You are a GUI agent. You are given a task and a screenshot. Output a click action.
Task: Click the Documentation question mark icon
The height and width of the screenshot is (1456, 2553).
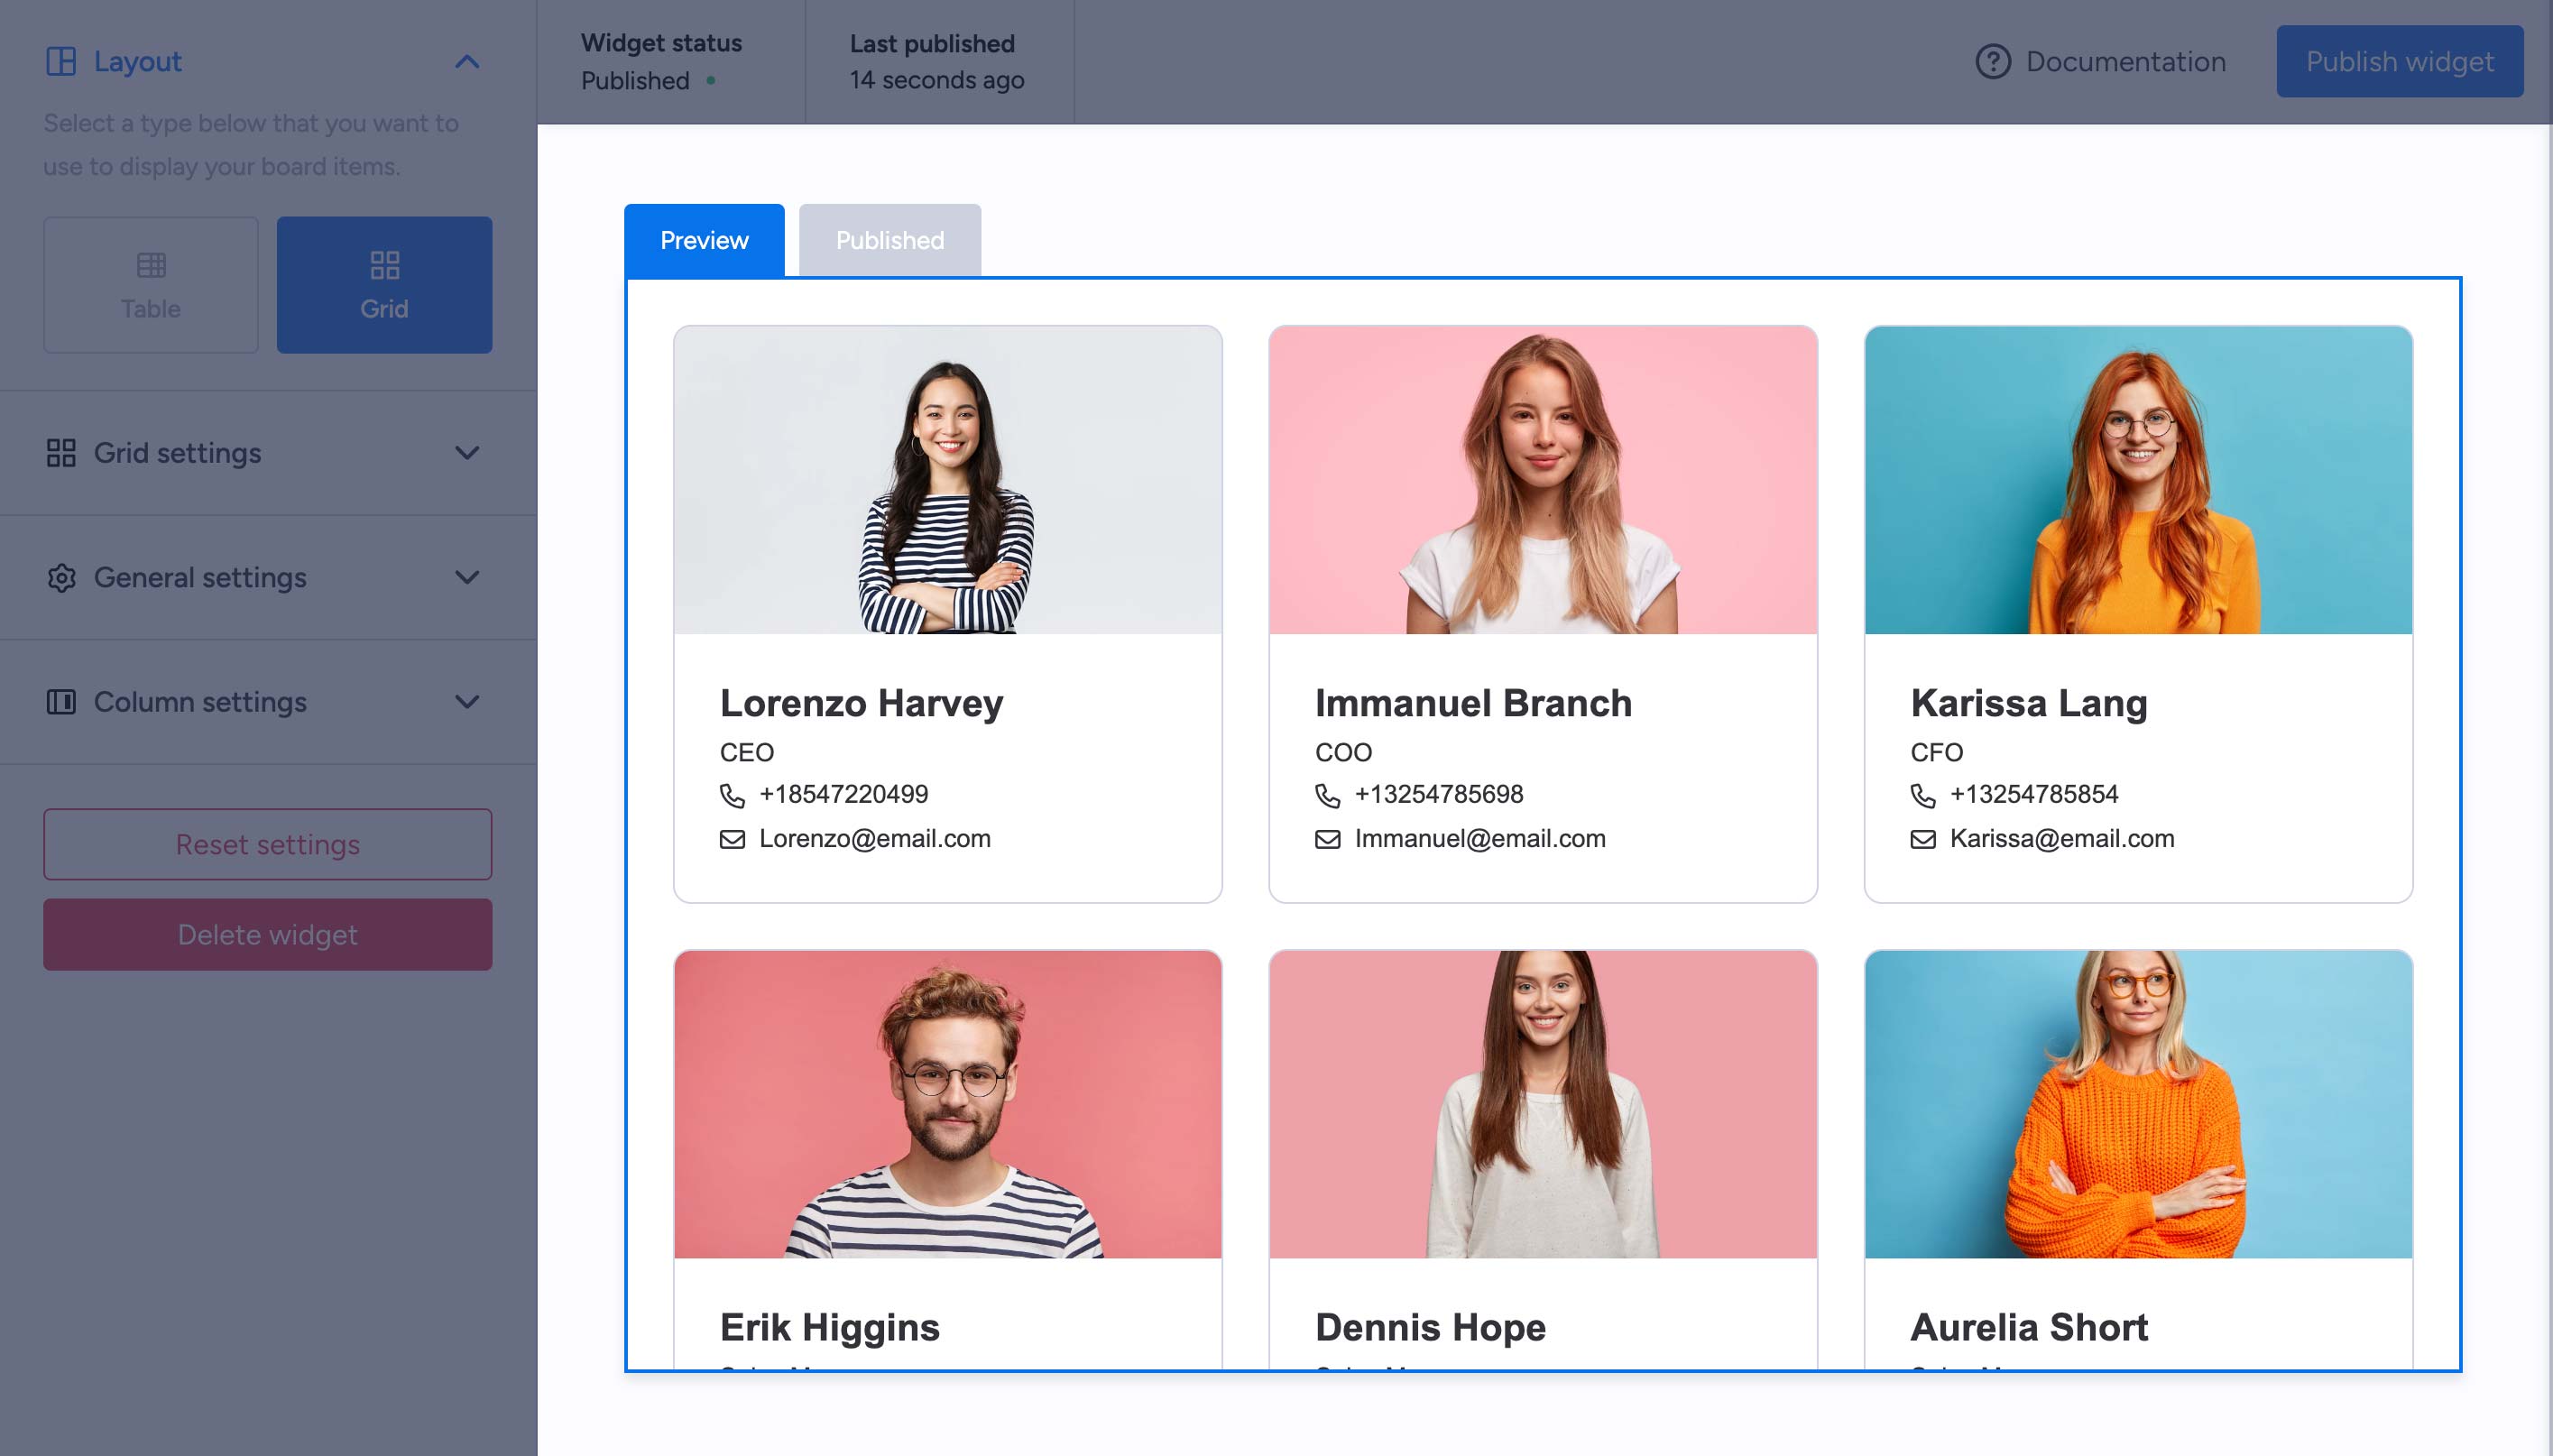pos(1992,62)
